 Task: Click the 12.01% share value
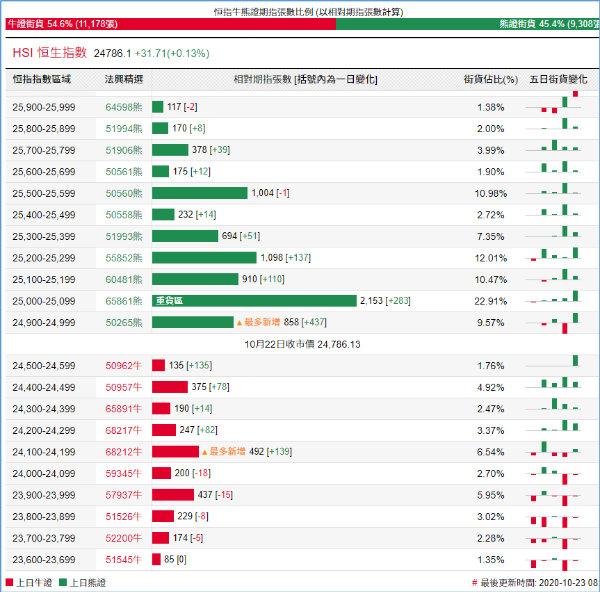(x=491, y=258)
